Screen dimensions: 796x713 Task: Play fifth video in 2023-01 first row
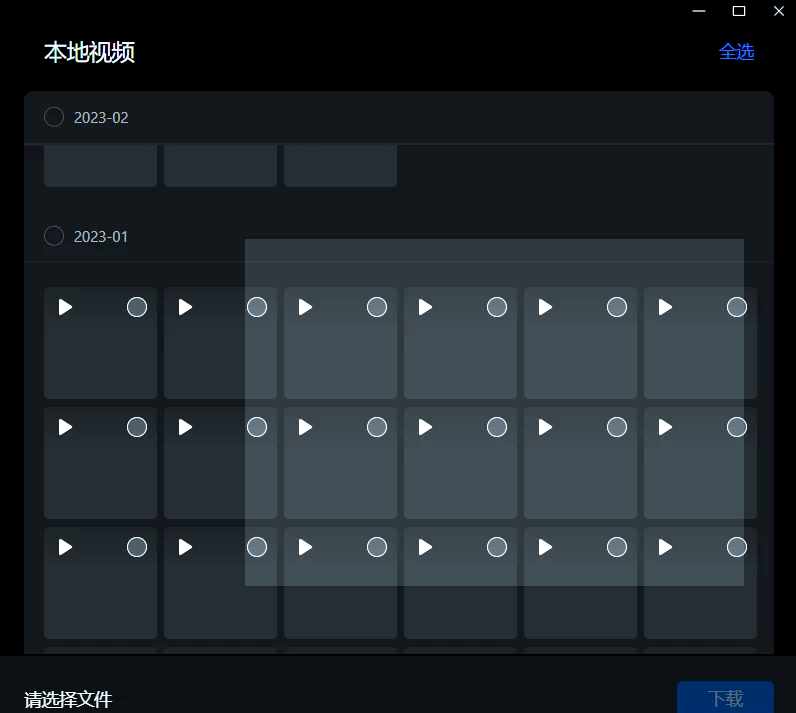(545, 307)
